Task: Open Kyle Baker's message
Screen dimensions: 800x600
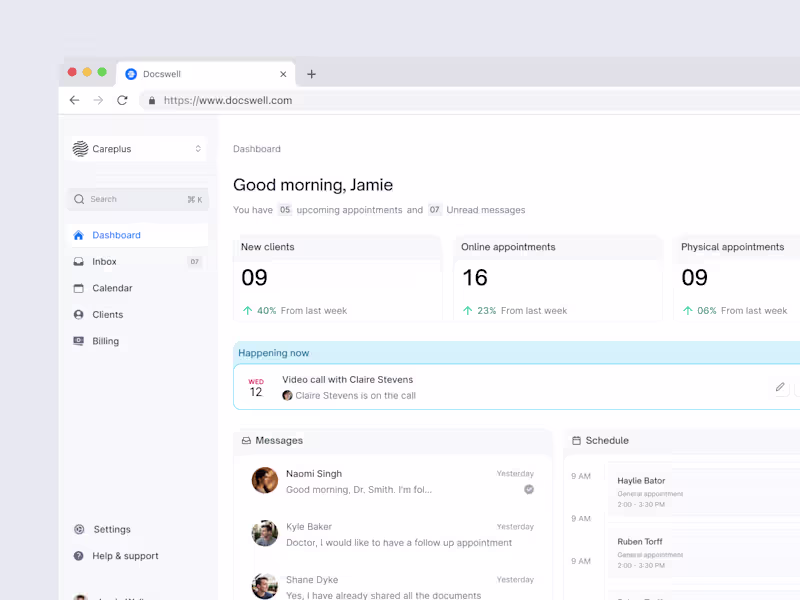Action: point(393,534)
